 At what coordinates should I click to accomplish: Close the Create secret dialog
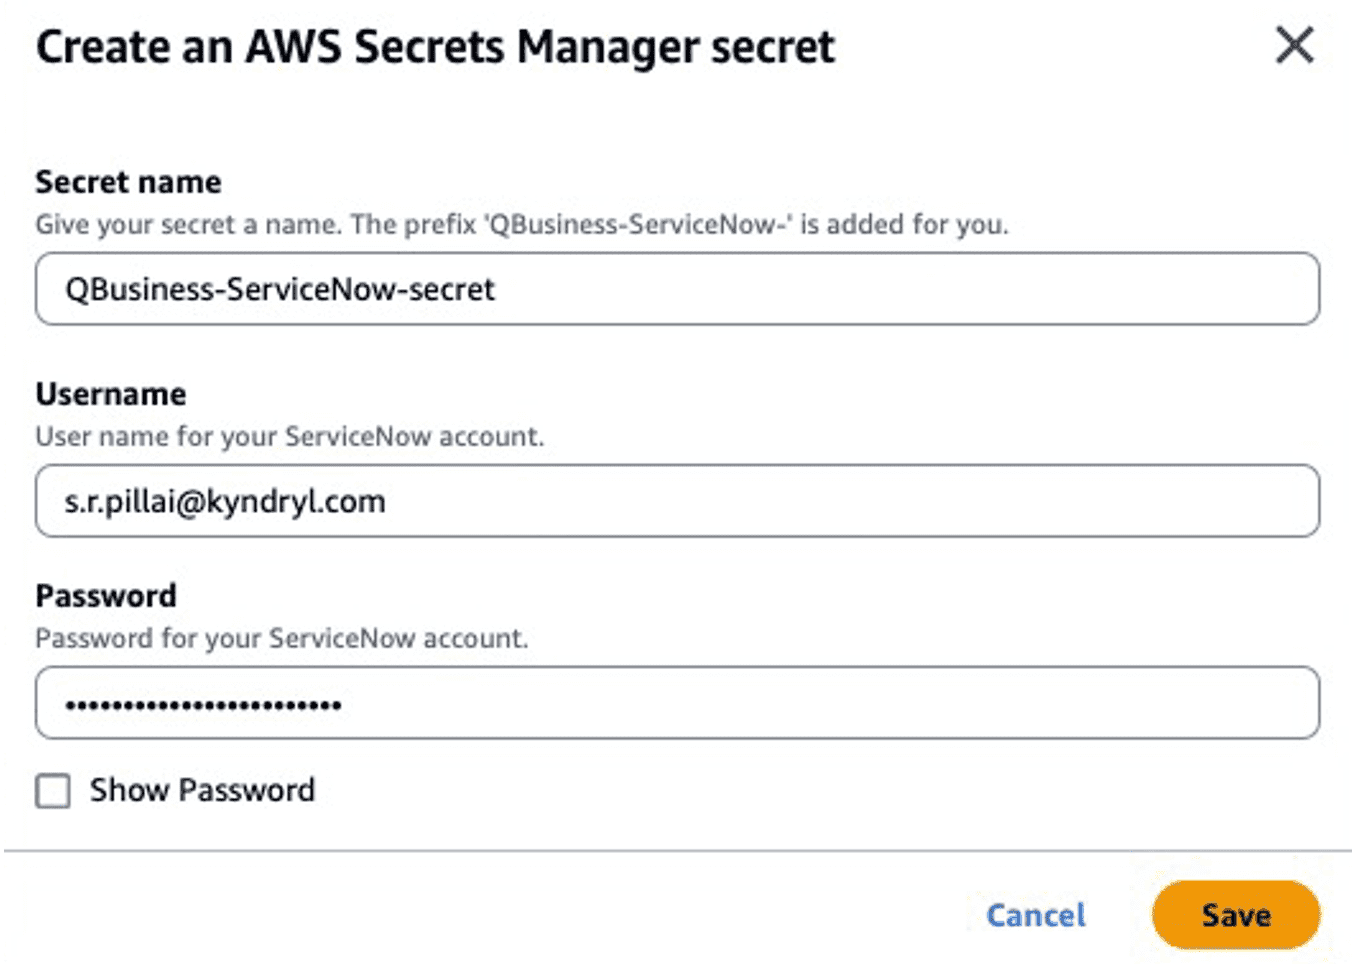tap(1294, 46)
